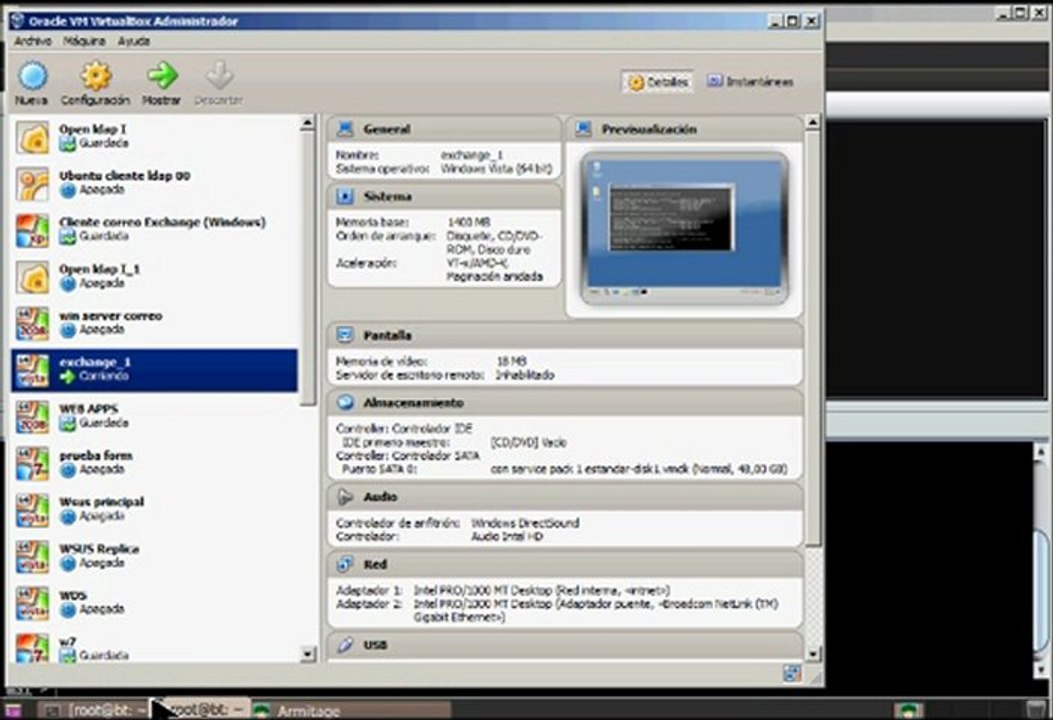
Task: Click the Pantalla section icon
Action: pyautogui.click(x=345, y=334)
